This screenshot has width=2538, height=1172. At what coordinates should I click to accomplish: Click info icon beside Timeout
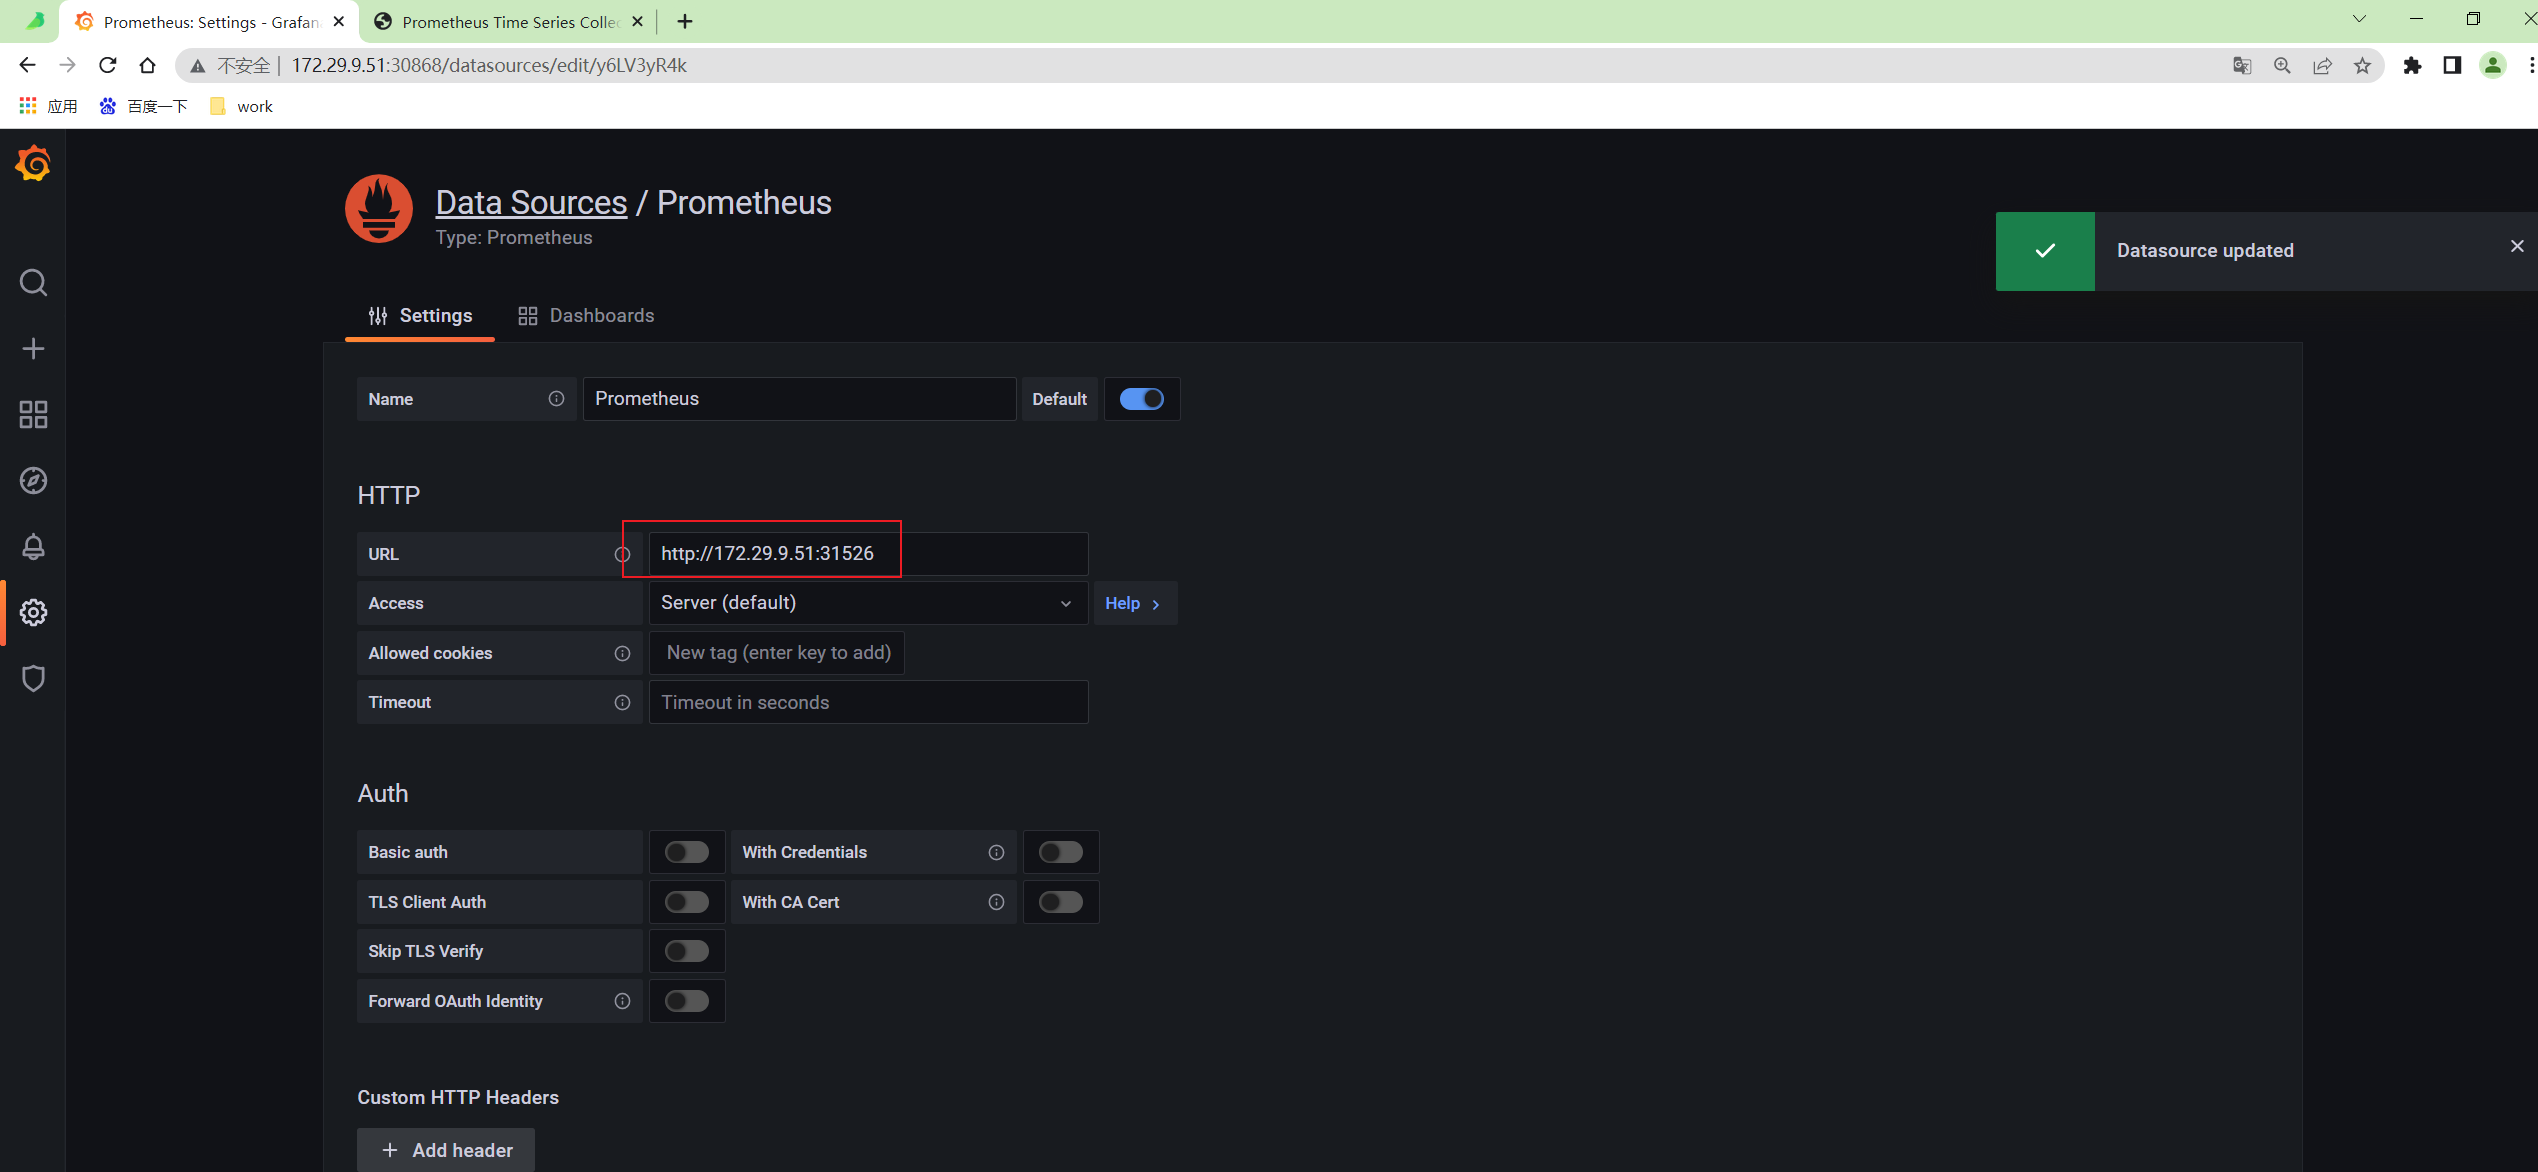click(x=622, y=703)
